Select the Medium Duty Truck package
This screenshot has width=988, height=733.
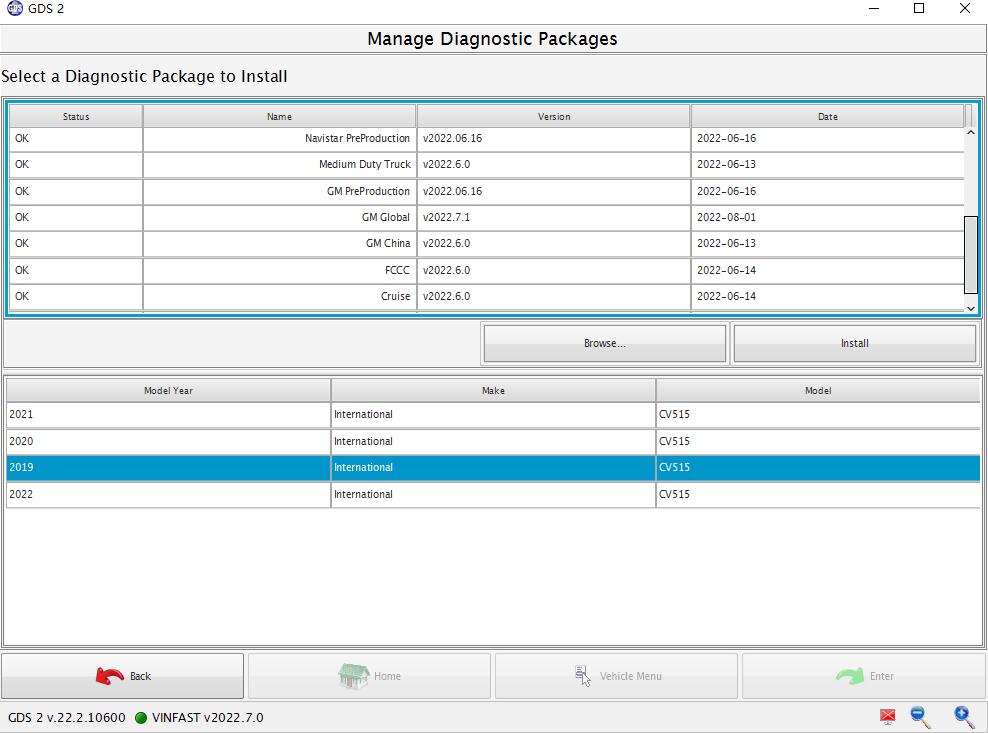pyautogui.click(x=486, y=164)
